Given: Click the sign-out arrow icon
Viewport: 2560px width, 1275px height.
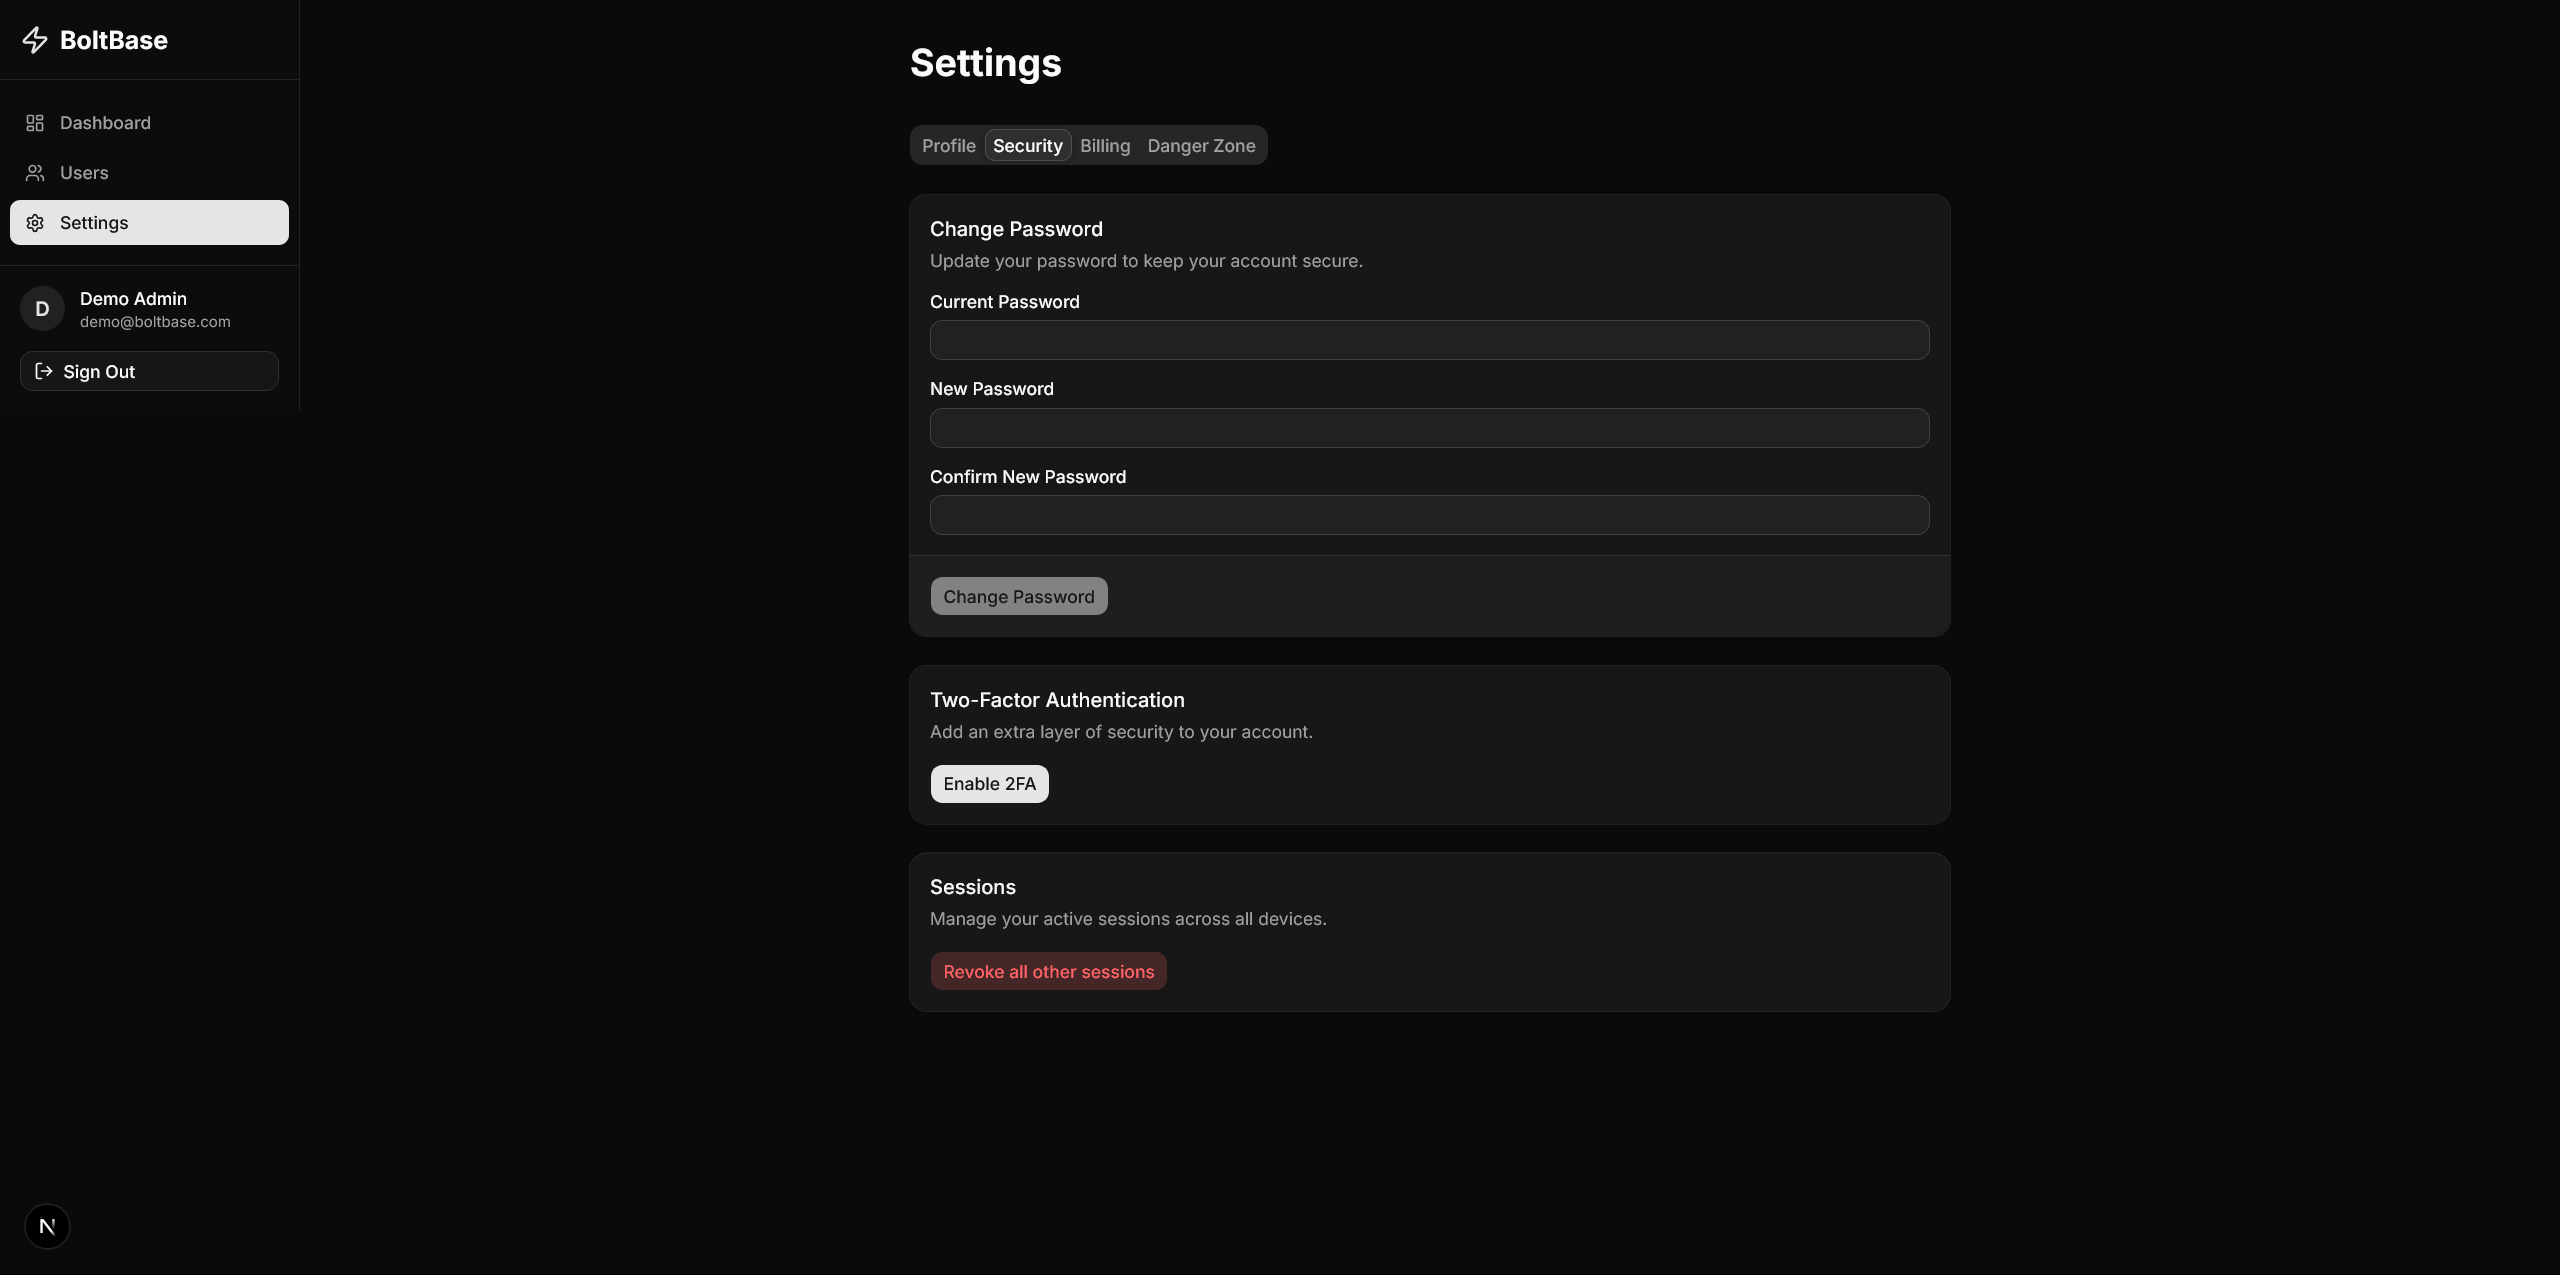Looking at the screenshot, I should (43, 370).
